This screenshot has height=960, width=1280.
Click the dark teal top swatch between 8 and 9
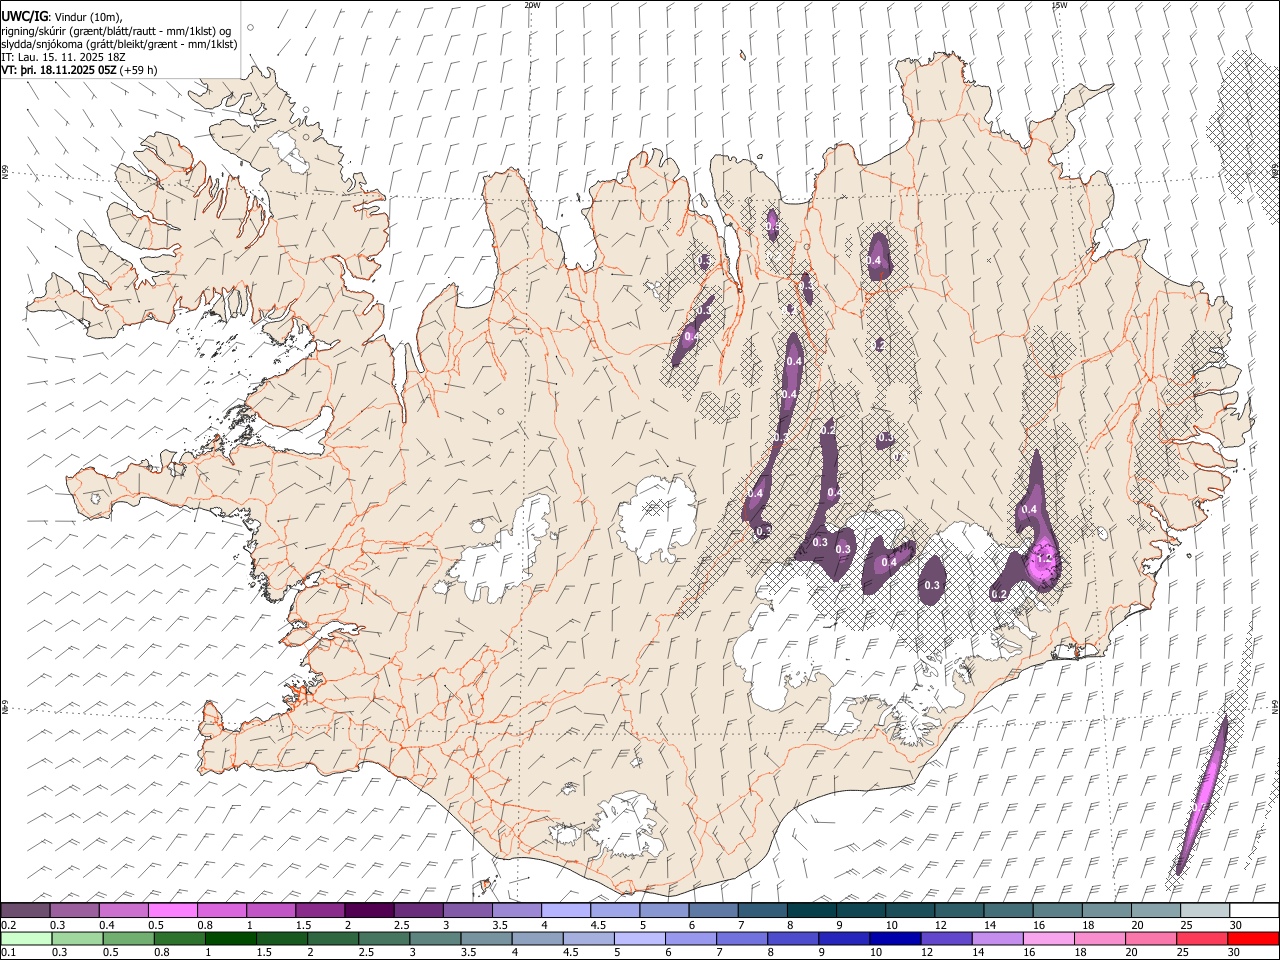[811, 911]
